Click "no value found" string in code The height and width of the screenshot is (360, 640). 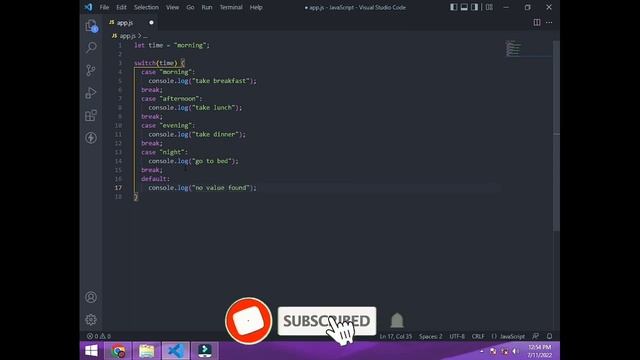tap(220, 188)
